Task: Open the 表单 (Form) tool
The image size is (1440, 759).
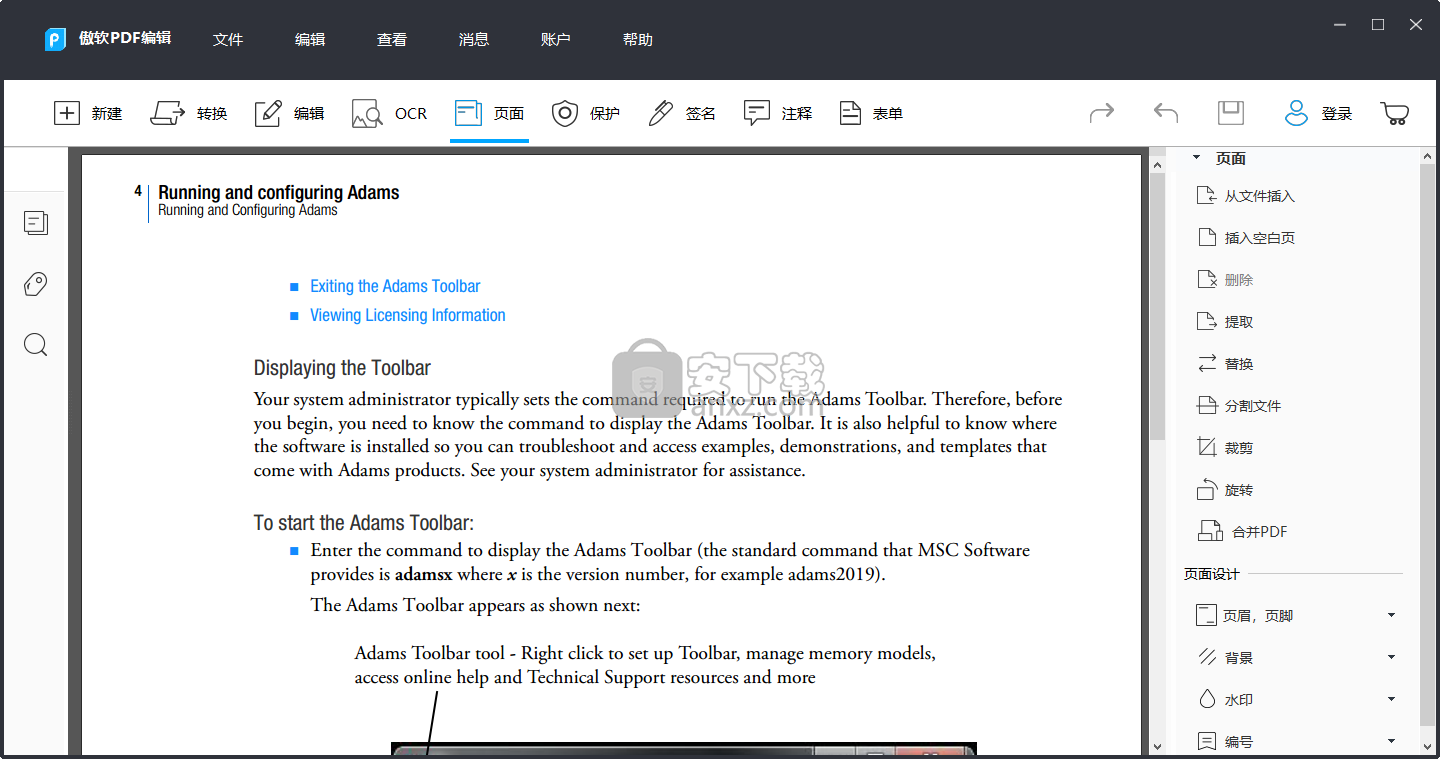Action: click(870, 113)
